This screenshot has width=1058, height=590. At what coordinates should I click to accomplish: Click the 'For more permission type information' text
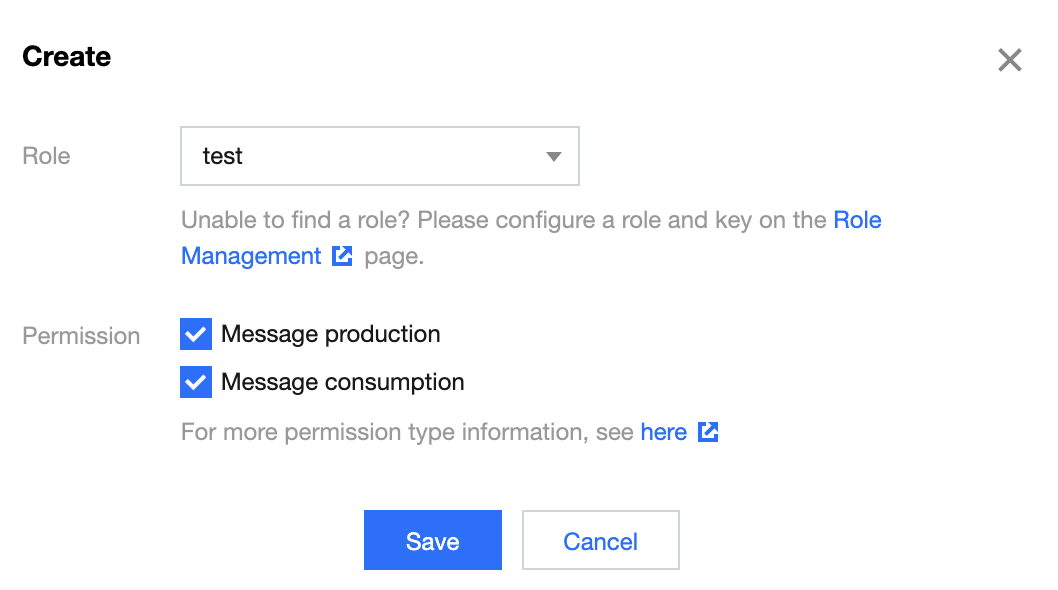click(x=385, y=432)
